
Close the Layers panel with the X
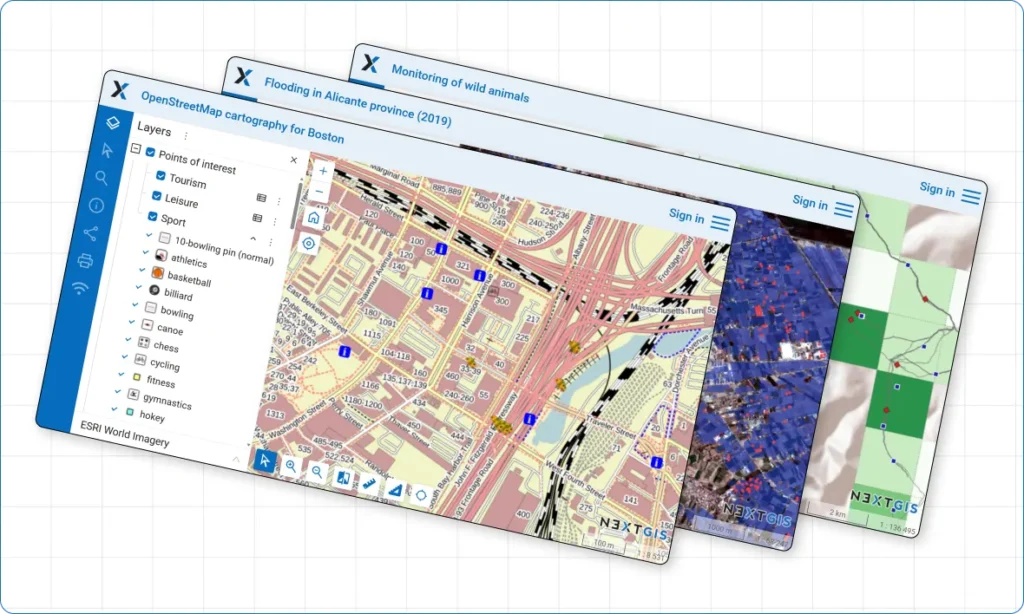click(x=293, y=160)
